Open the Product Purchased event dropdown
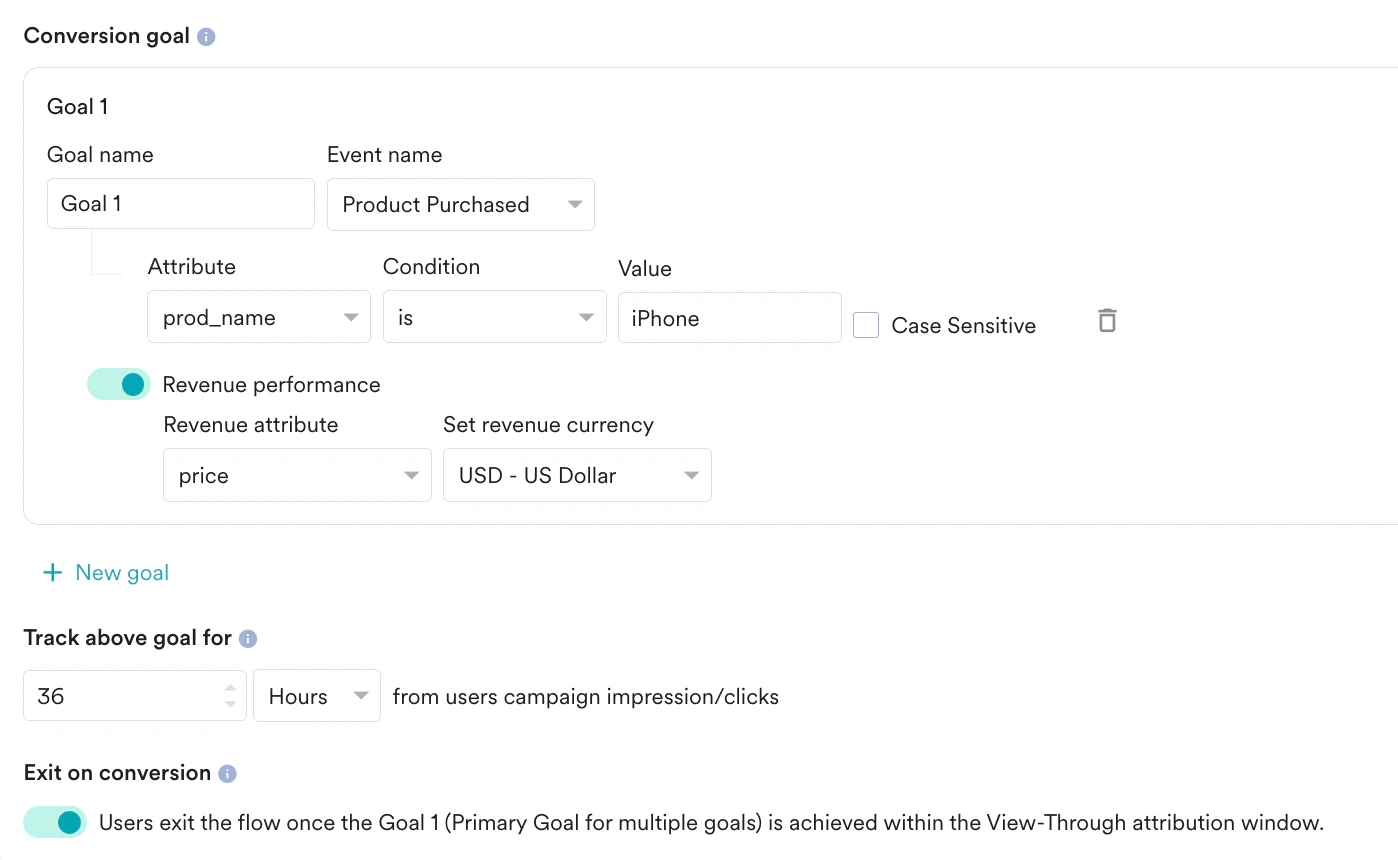1398x860 pixels. [x=461, y=204]
